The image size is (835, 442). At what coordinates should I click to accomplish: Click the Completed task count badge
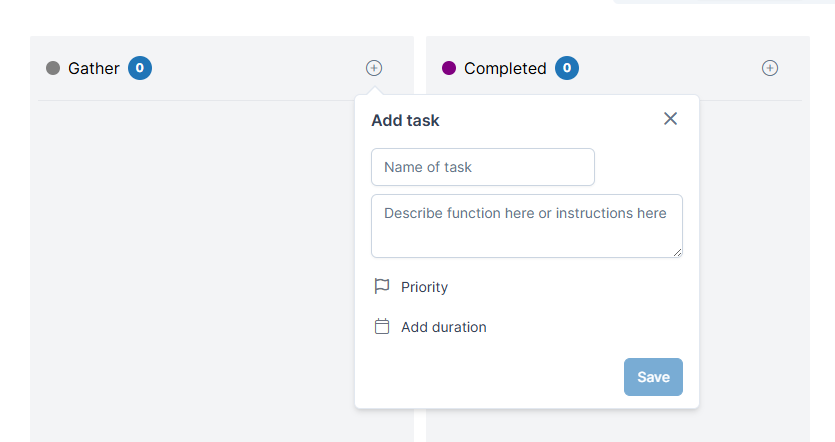(567, 68)
